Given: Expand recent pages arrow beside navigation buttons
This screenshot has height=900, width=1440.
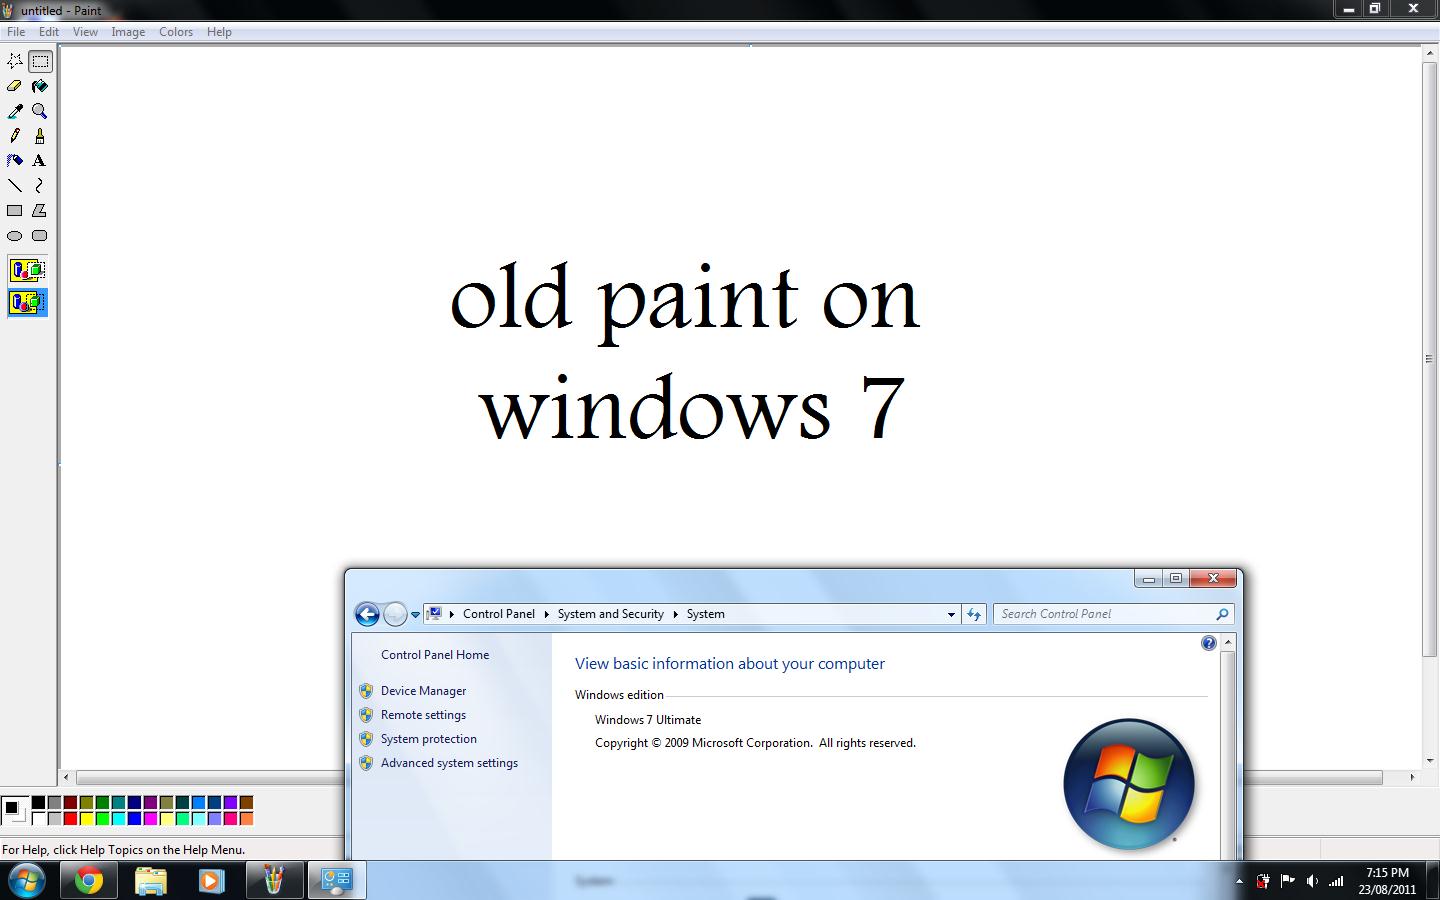Looking at the screenshot, I should [x=415, y=615].
